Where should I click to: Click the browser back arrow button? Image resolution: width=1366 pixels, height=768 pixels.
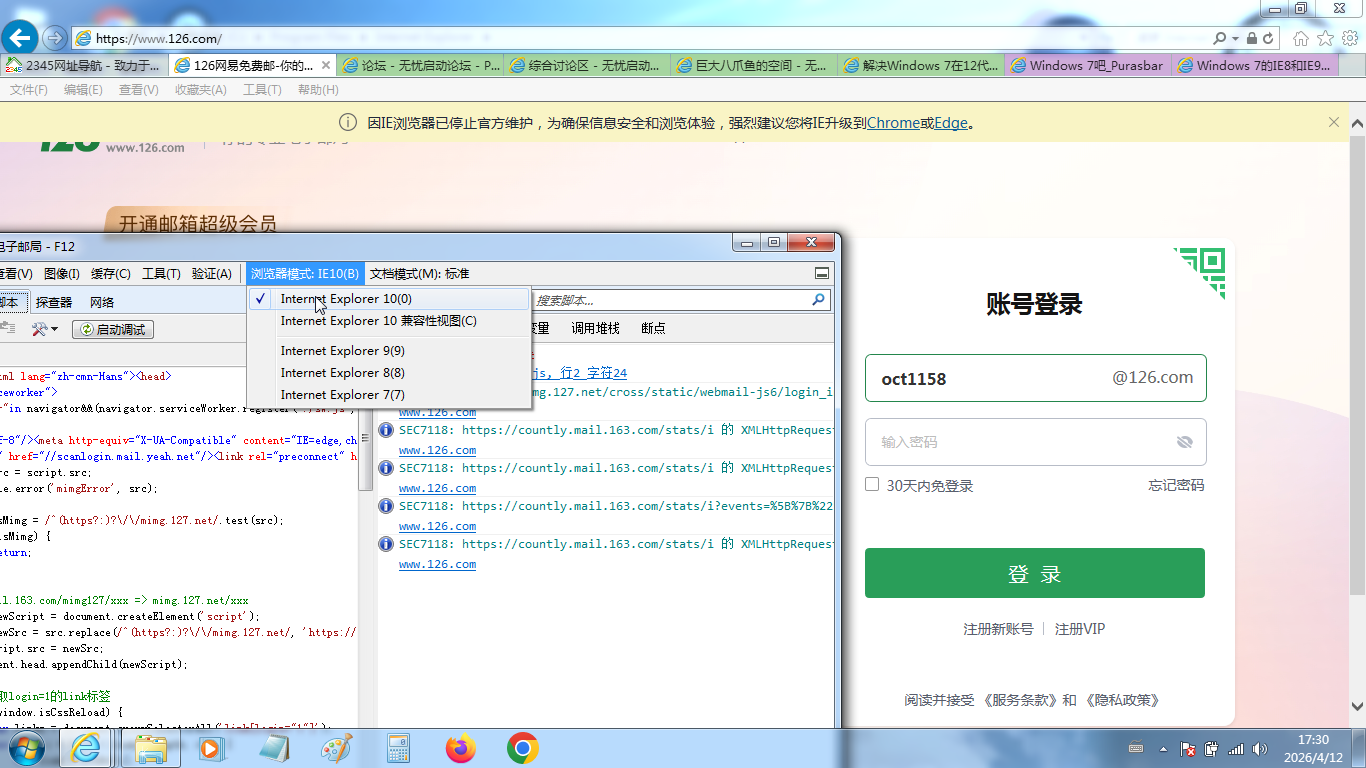click(20, 38)
